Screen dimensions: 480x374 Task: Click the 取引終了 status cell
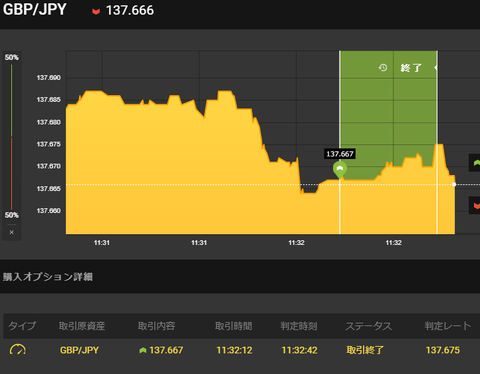[x=365, y=350]
